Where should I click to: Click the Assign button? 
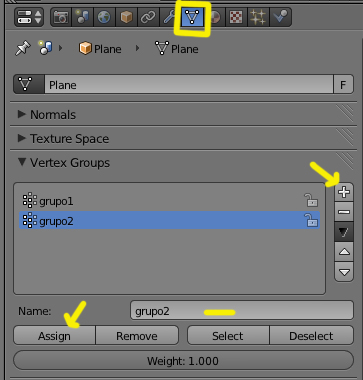pos(54,336)
